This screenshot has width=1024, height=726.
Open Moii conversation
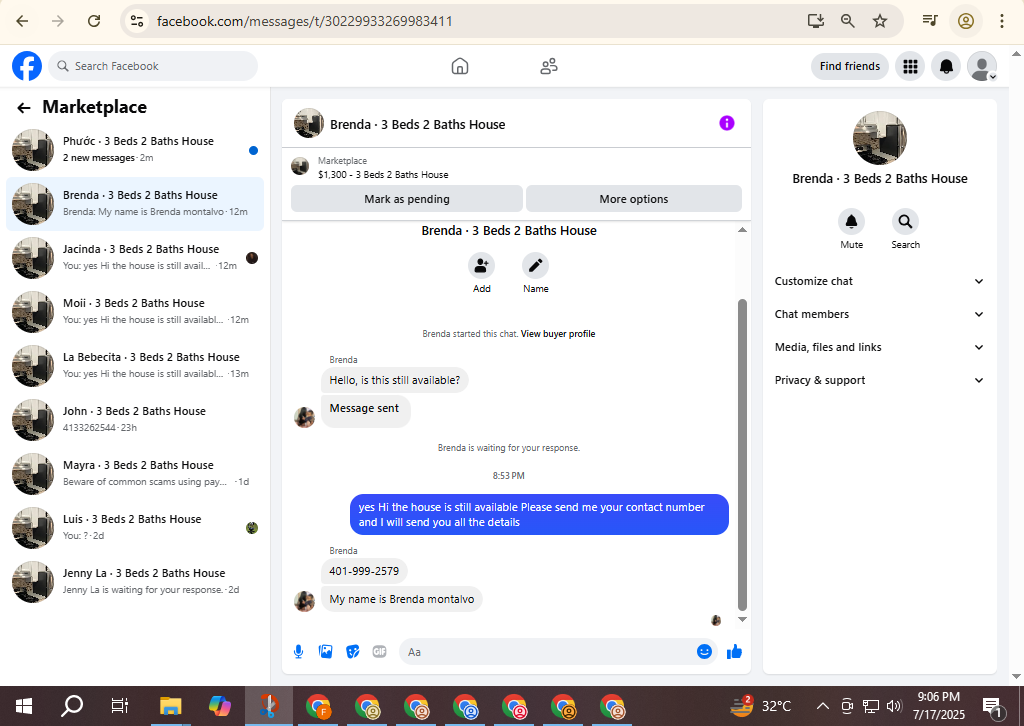click(135, 312)
